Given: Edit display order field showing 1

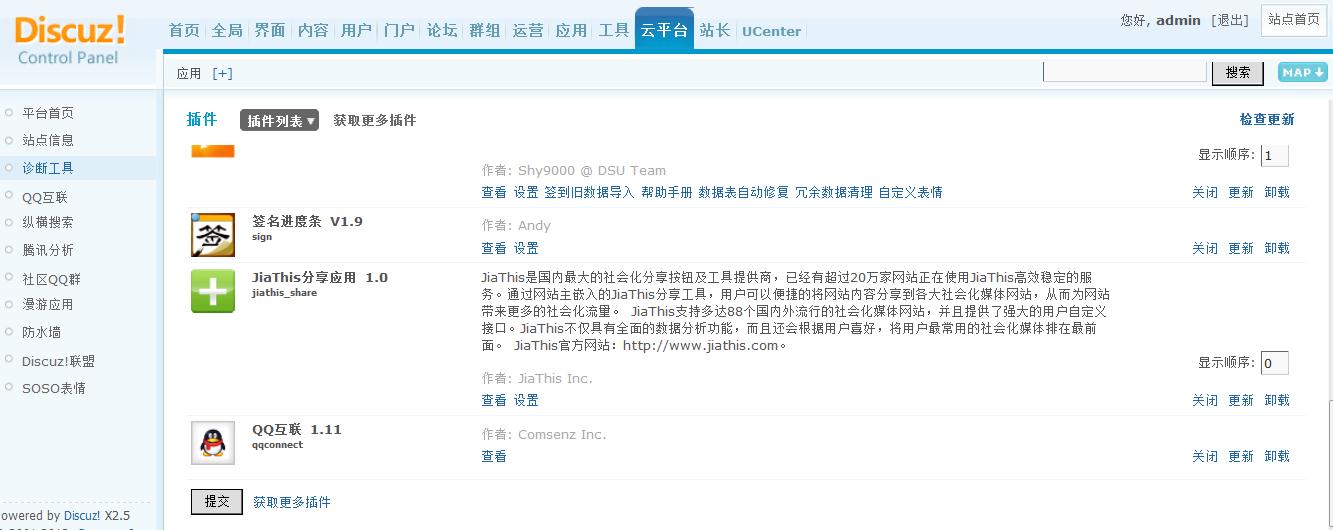Looking at the screenshot, I should tap(1274, 155).
